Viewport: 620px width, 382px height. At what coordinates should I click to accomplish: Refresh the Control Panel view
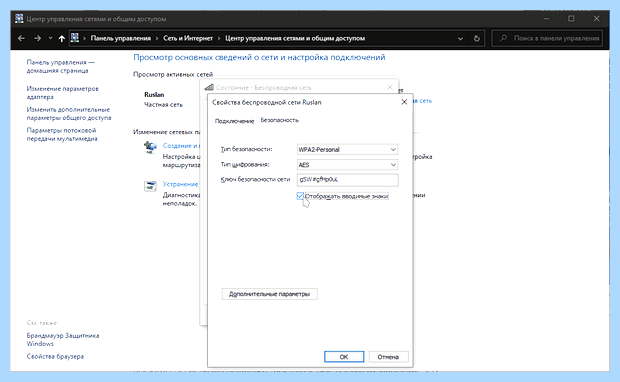click(476, 38)
